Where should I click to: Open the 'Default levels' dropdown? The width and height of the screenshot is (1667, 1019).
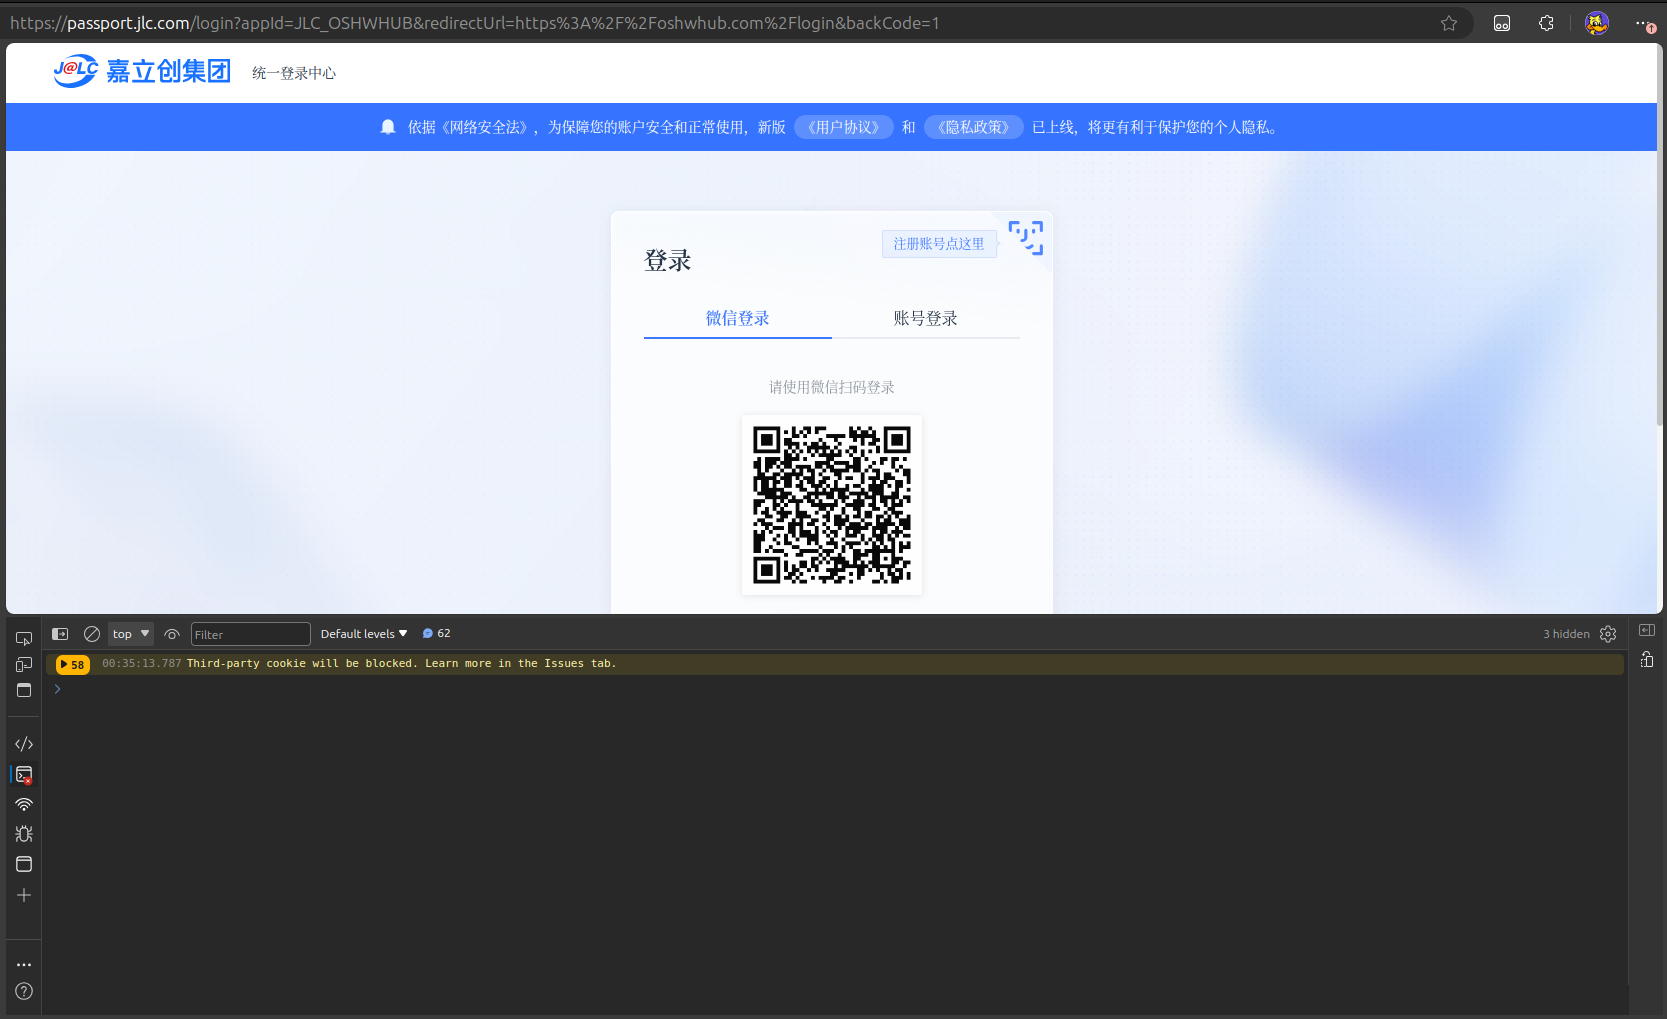[362, 633]
